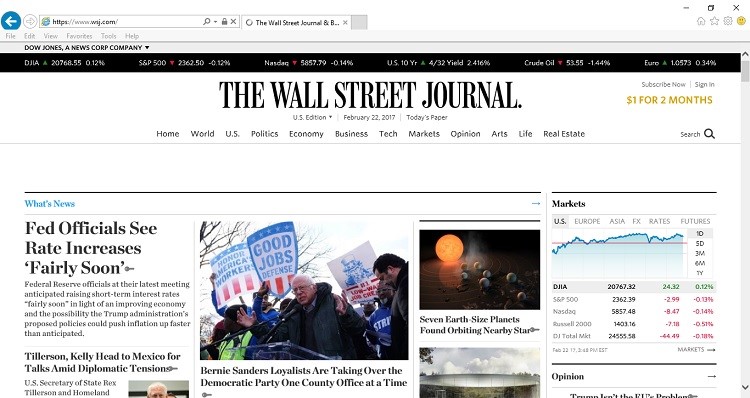Viewport: 750px width, 398px height.
Task: Open the View menu
Action: (51, 36)
